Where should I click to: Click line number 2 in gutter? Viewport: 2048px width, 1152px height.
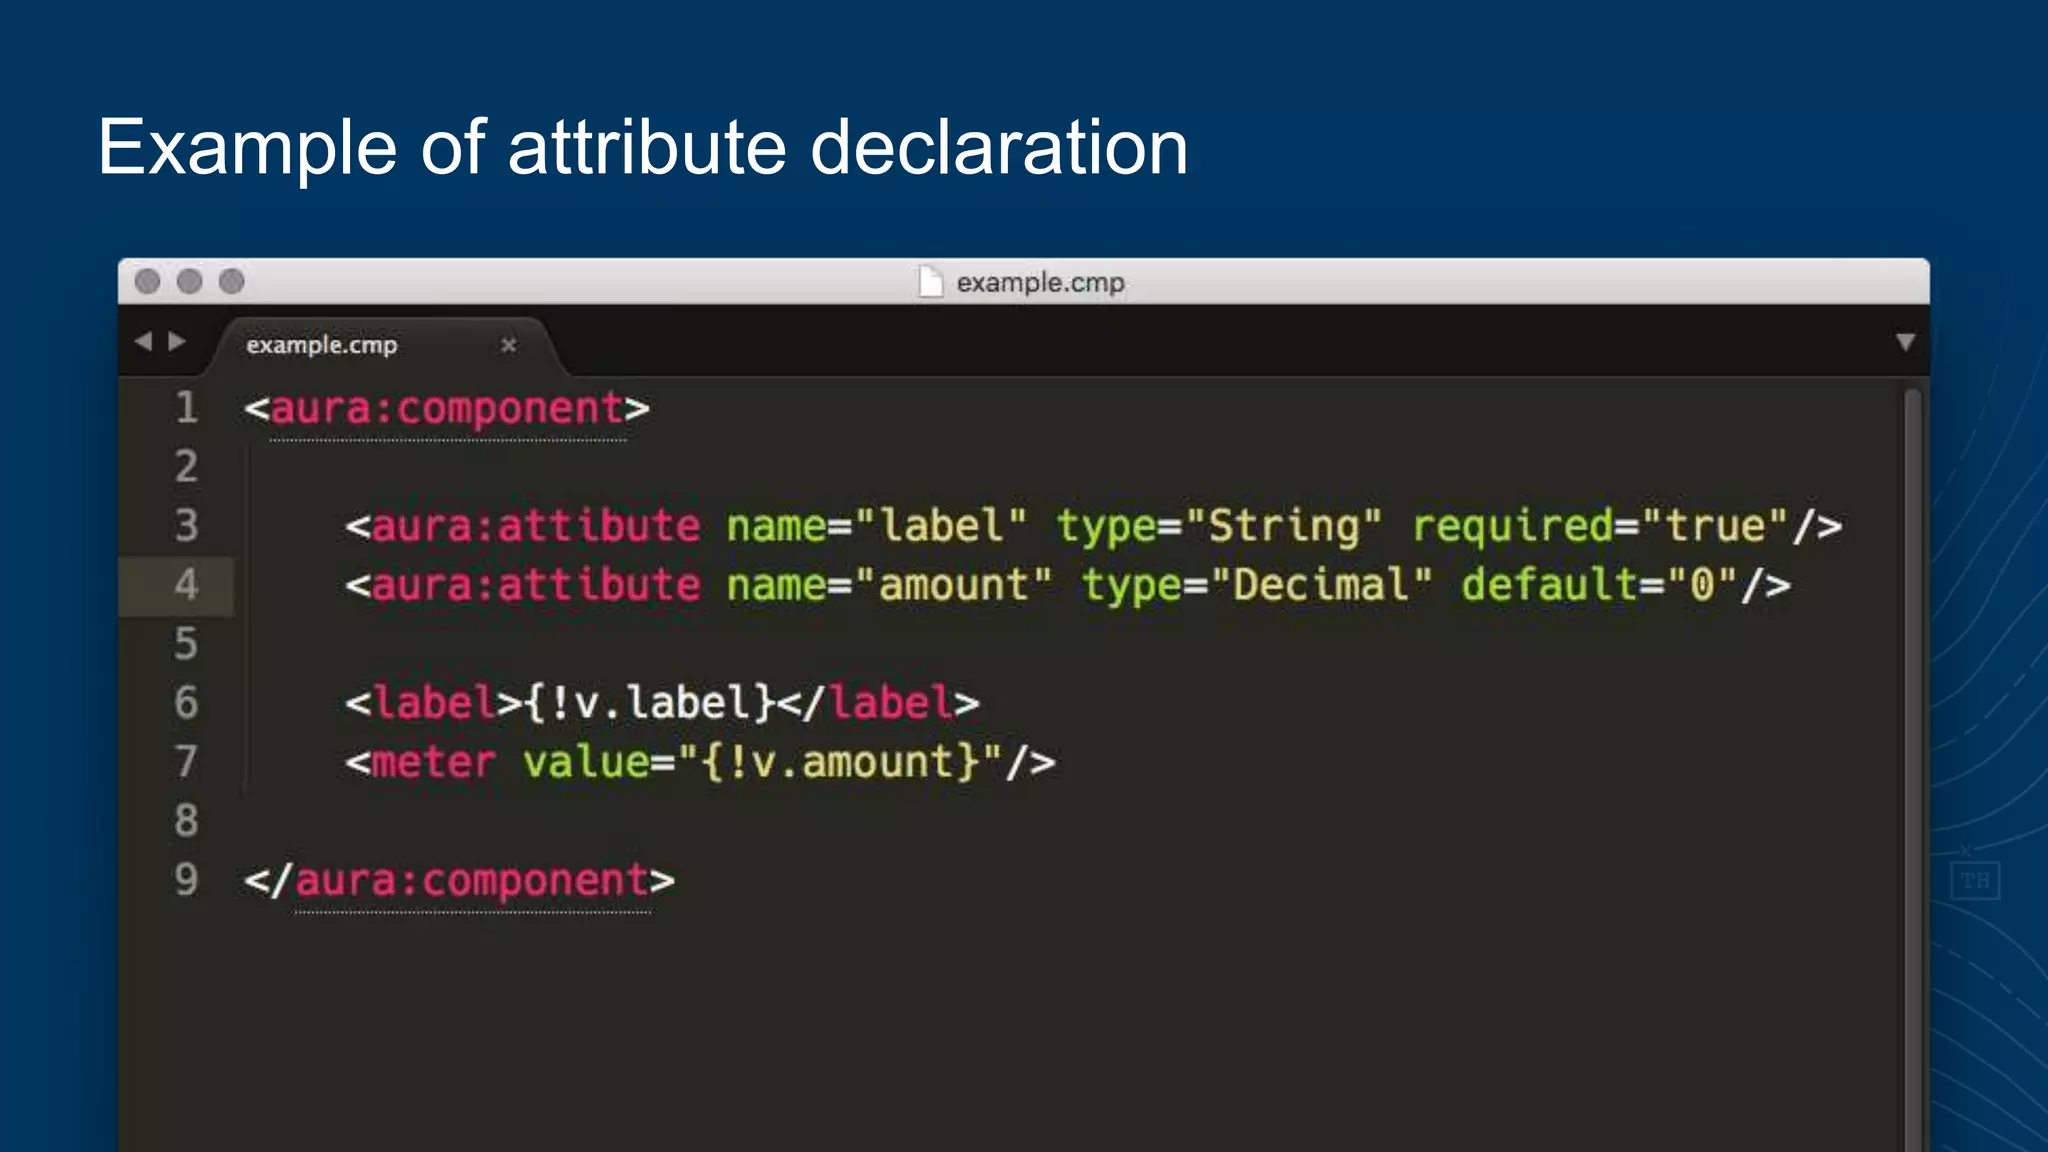[186, 467]
